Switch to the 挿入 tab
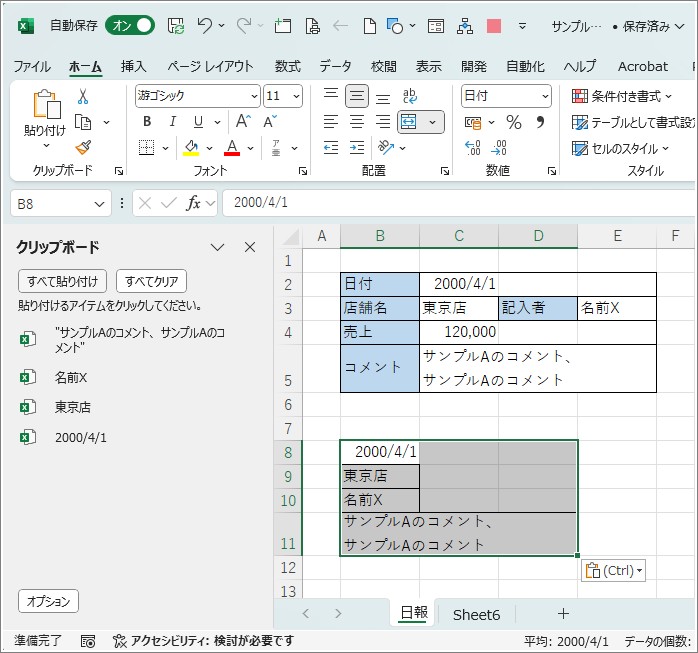Screen dimensions: 698x653 (133, 67)
